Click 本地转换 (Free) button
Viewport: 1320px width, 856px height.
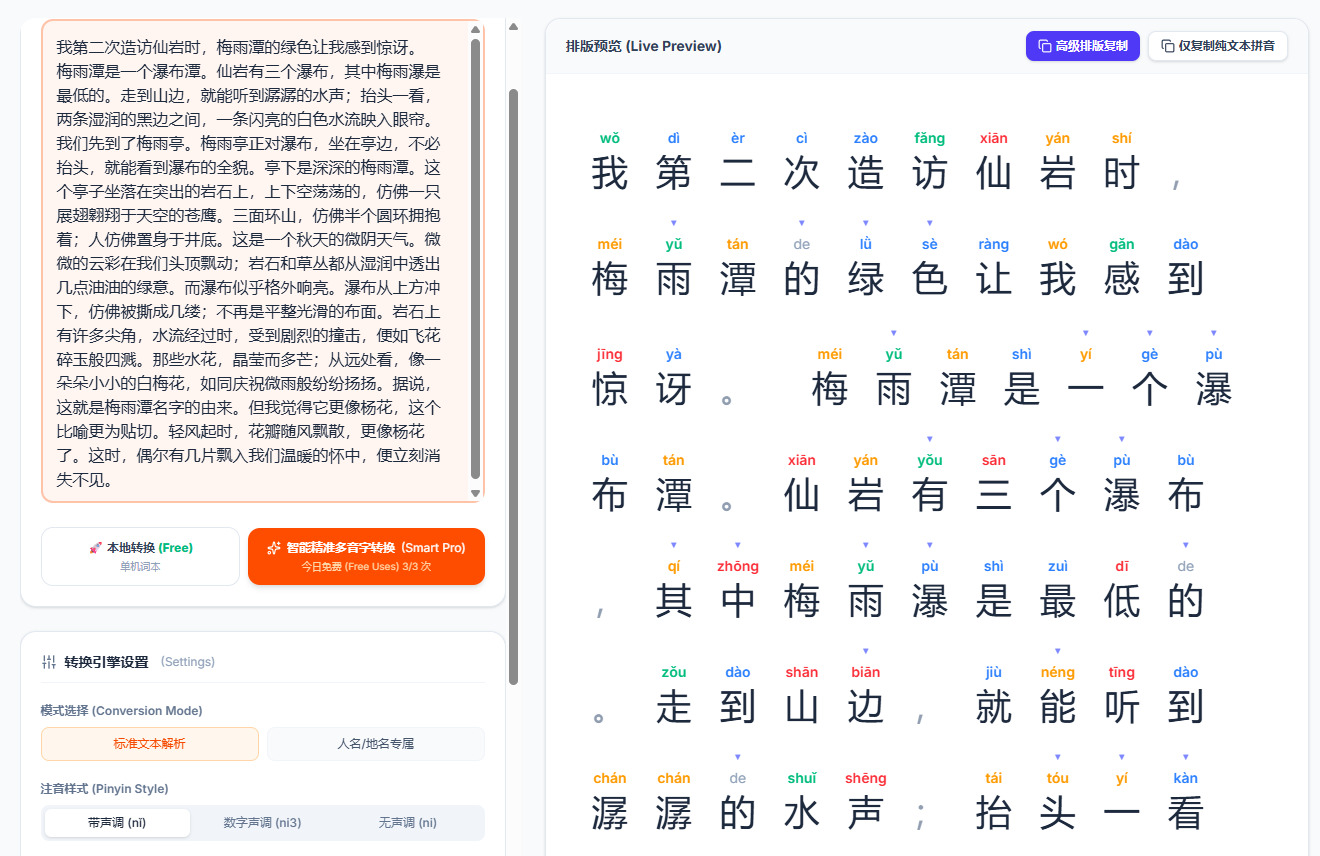point(140,556)
